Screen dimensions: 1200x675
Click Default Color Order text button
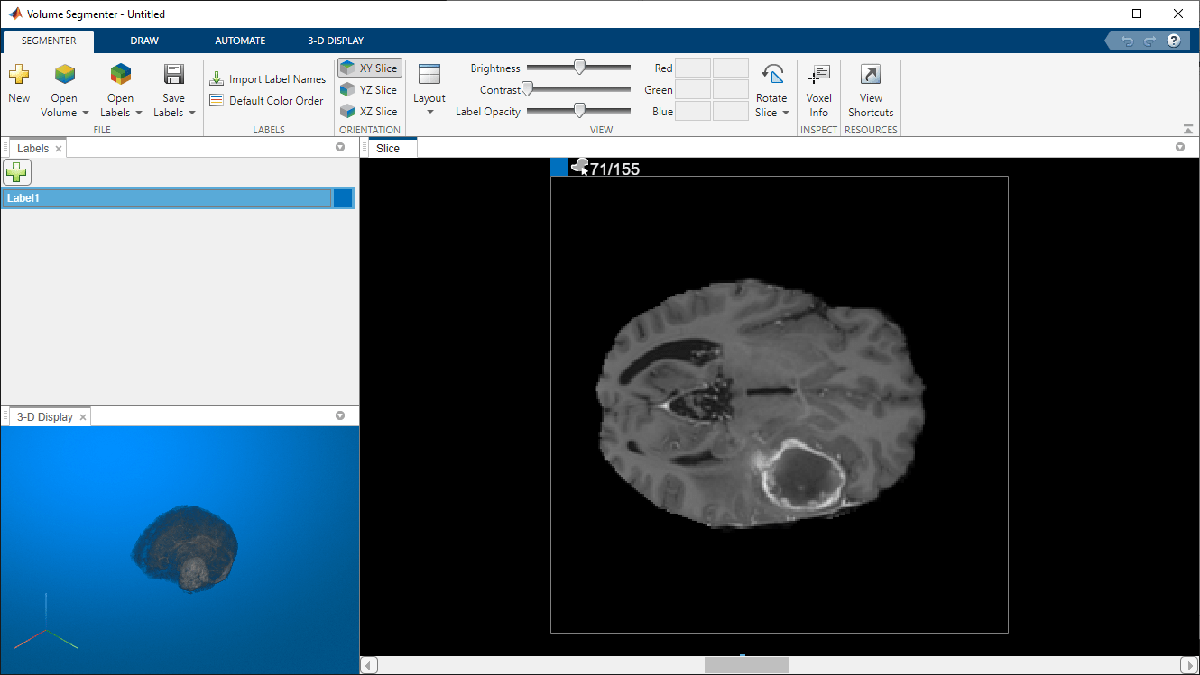click(x=276, y=100)
